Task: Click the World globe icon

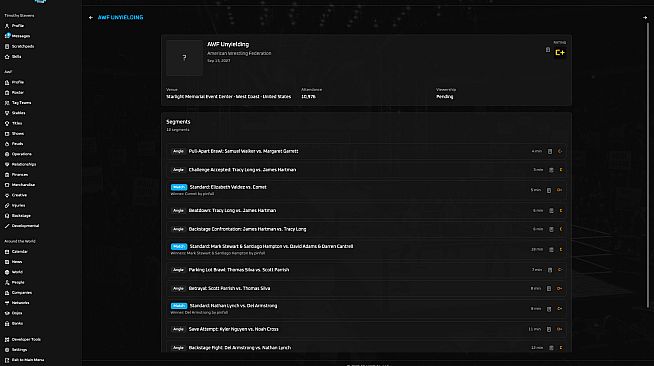Action: click(x=7, y=272)
